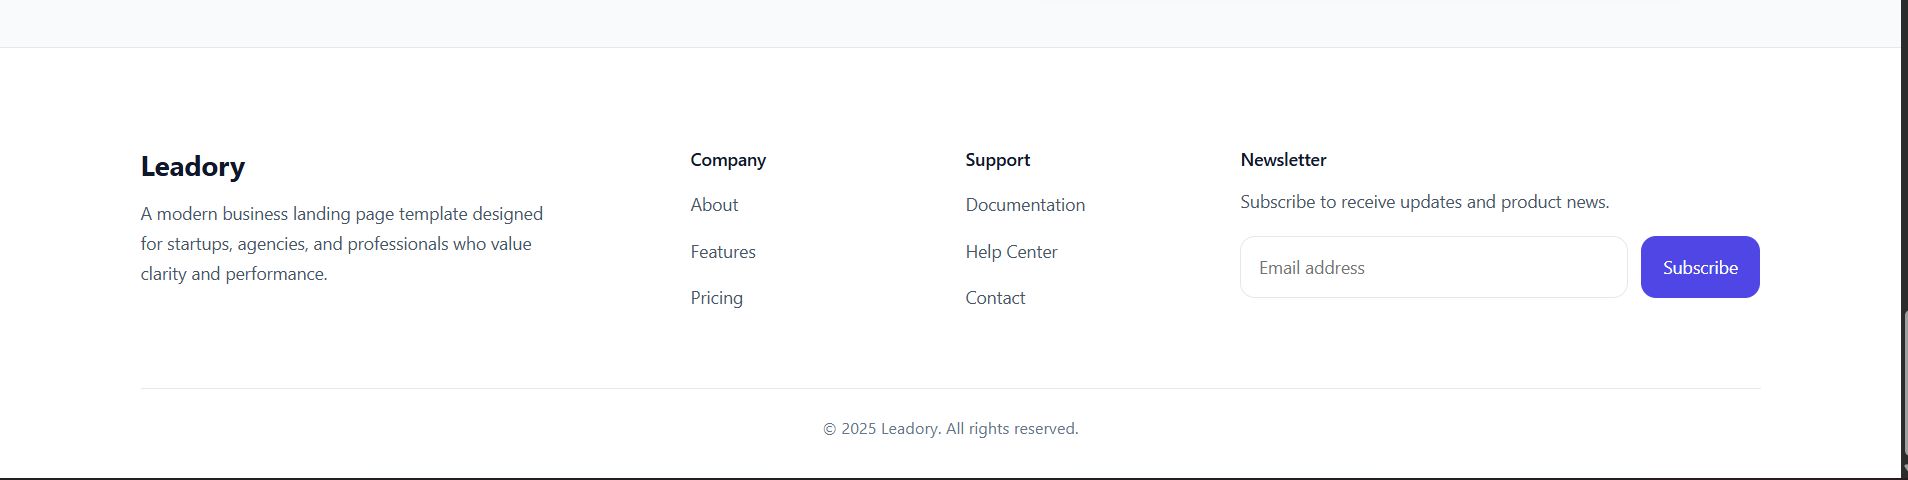The image size is (1908, 480).
Task: Select the Newsletter heading
Action: (1283, 160)
